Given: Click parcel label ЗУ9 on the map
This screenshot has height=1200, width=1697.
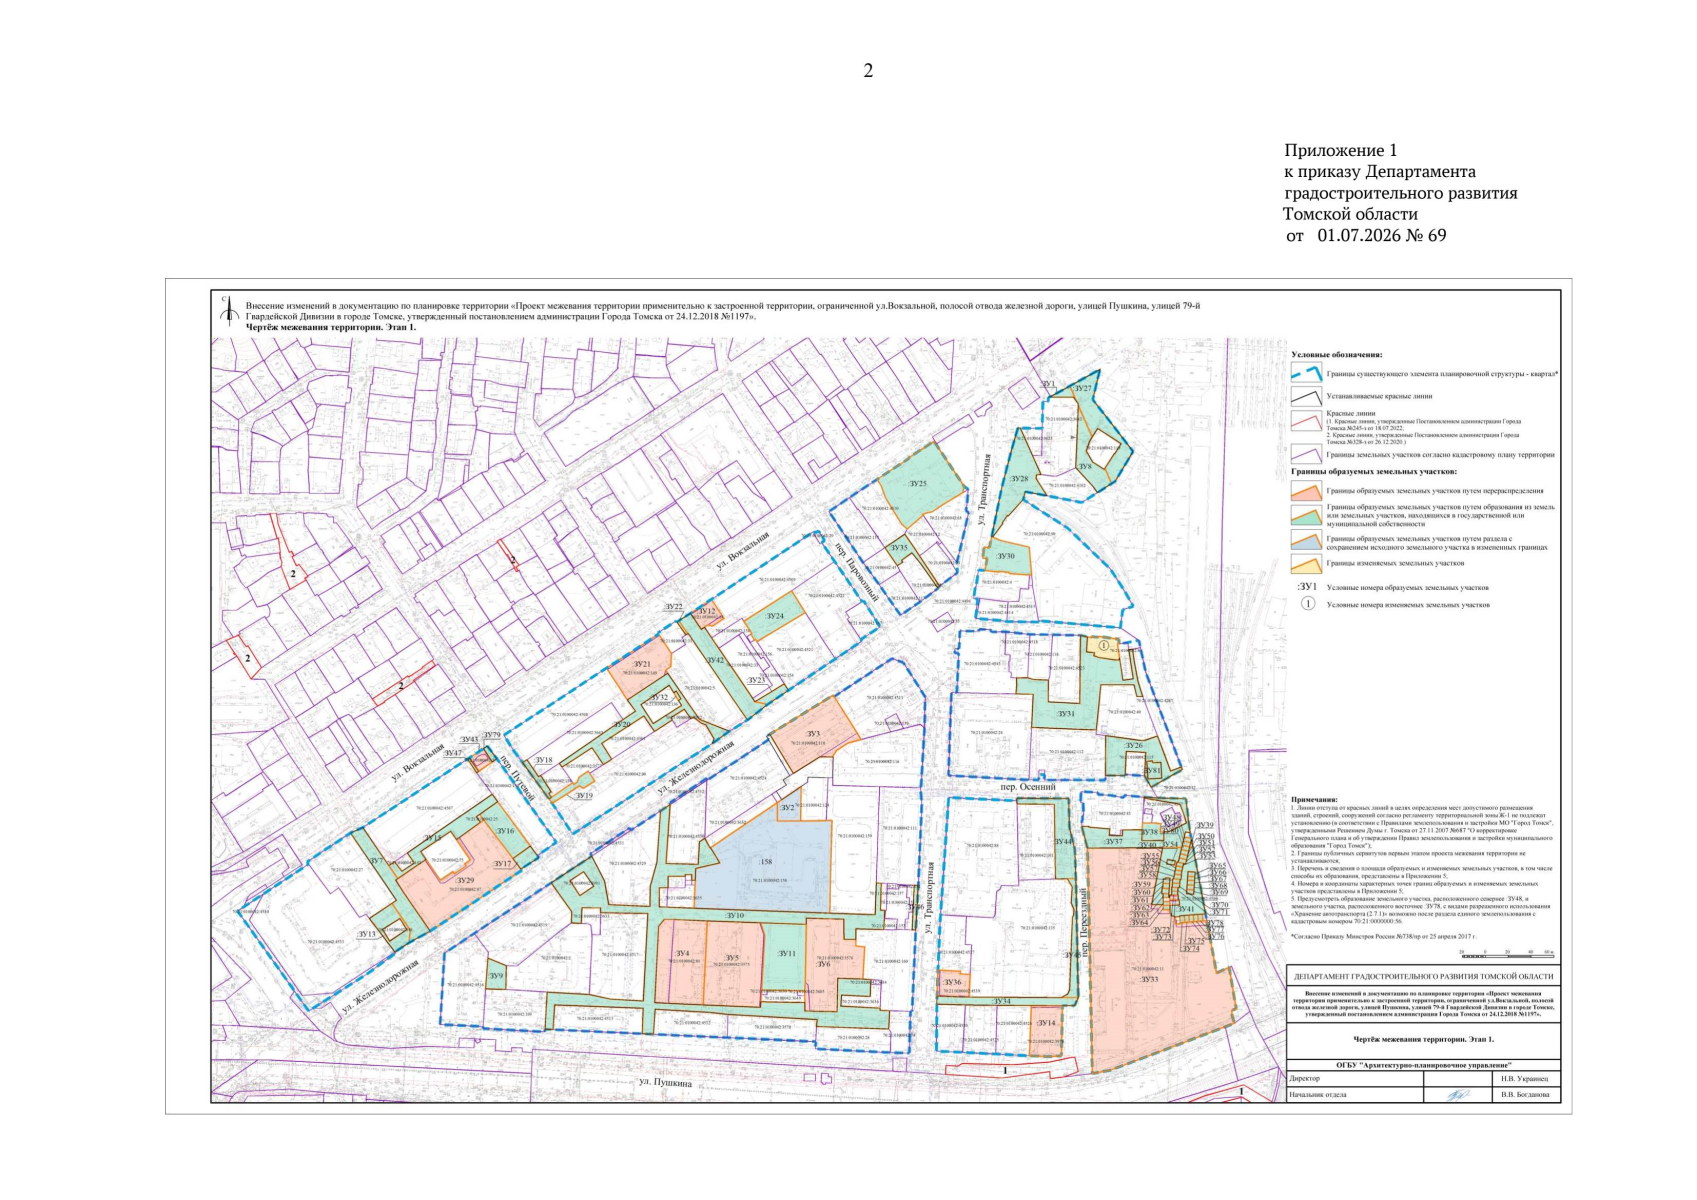Looking at the screenshot, I should click(x=496, y=975).
